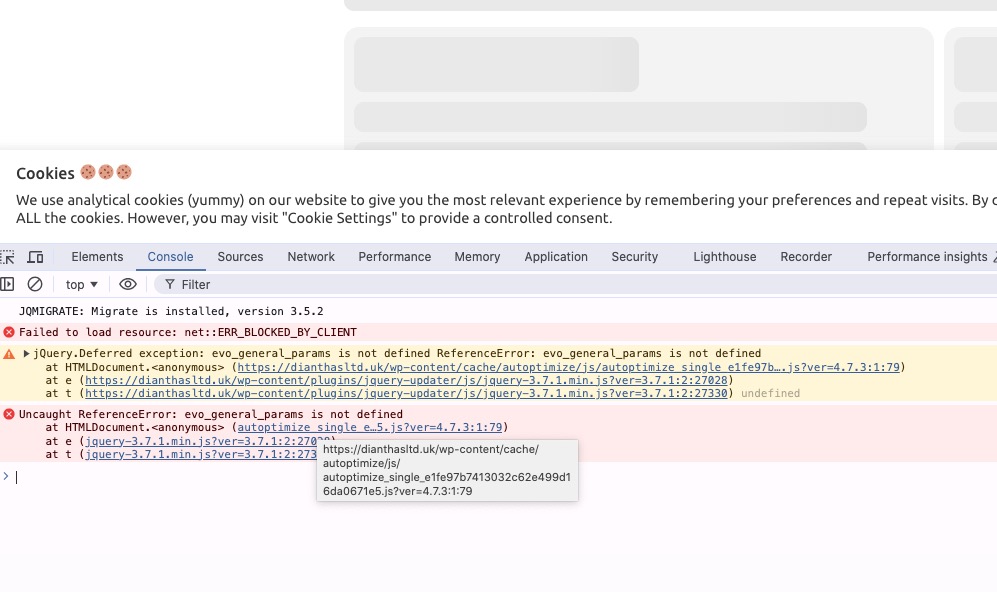Clear the console with the ban icon
This screenshot has width=997, height=592.
coord(35,284)
